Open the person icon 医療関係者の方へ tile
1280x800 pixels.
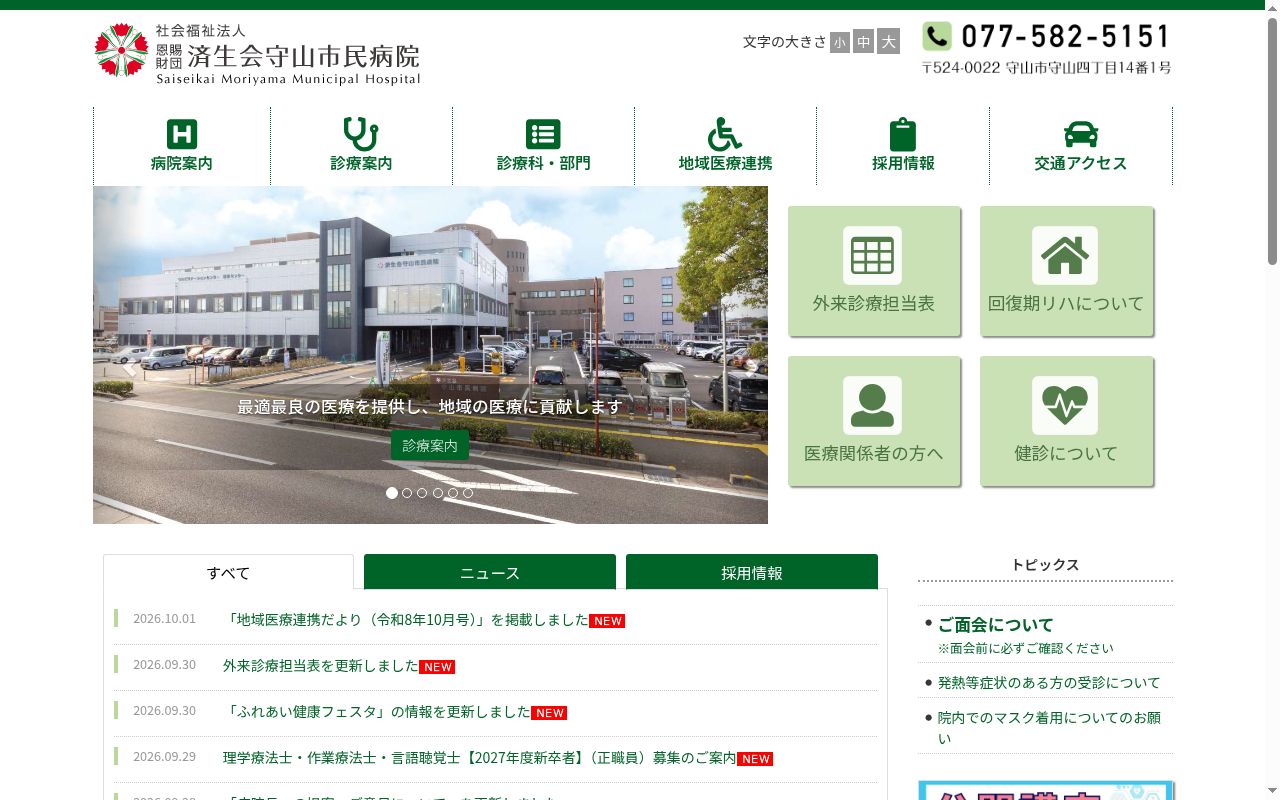[874, 421]
